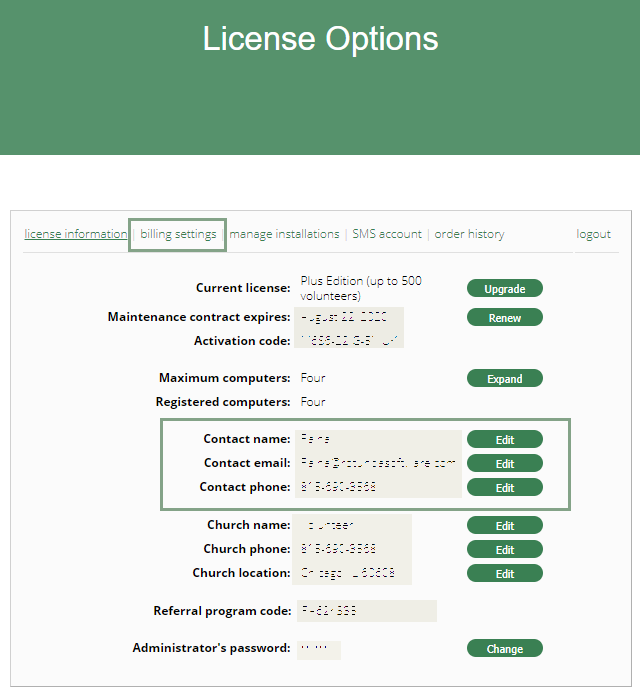Open the license information tab
This screenshot has height=695, width=640.
click(x=76, y=234)
